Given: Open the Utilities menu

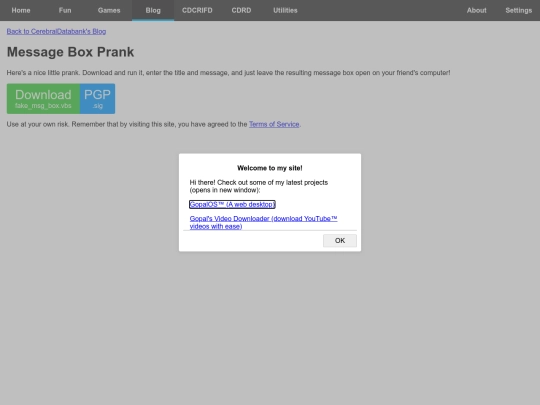Looking at the screenshot, I should (285, 10).
